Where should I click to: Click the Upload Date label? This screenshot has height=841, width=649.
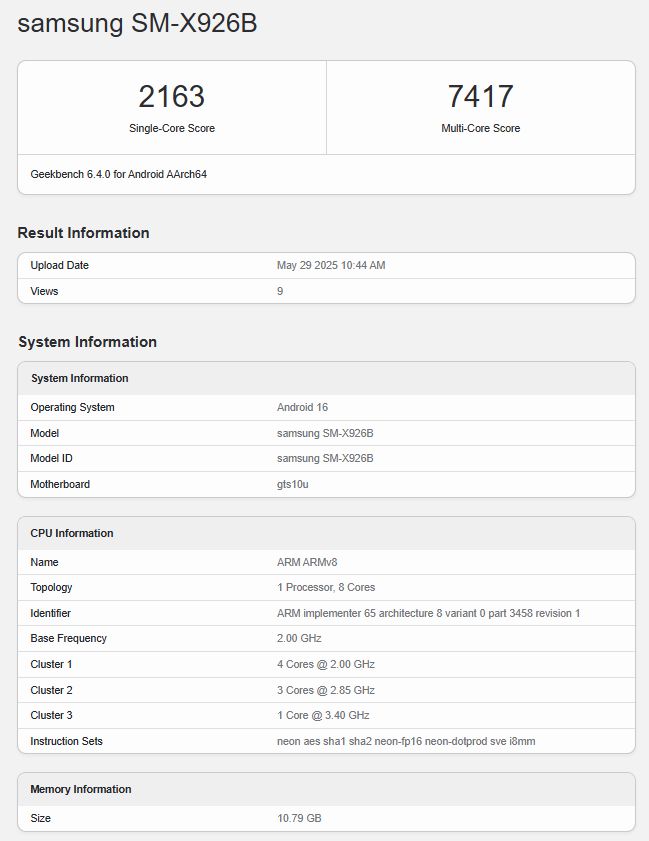click(x=60, y=265)
